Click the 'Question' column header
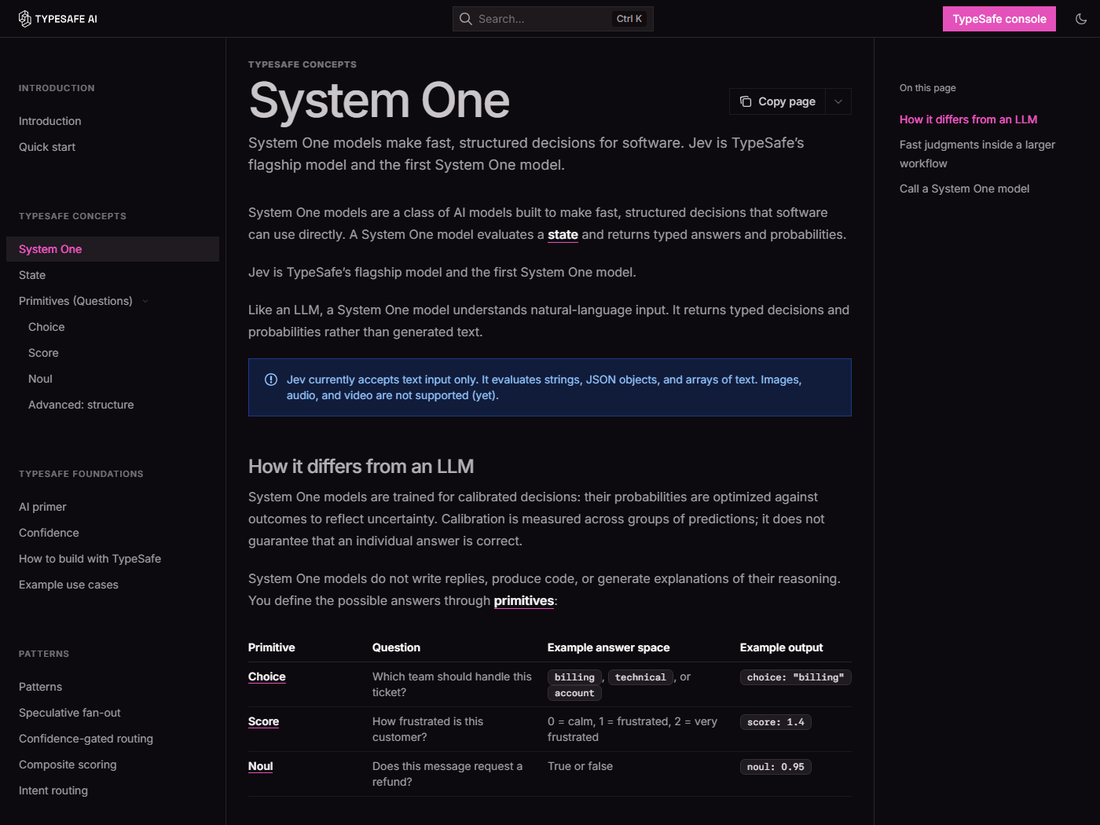Image resolution: width=1100 pixels, height=825 pixels. click(x=396, y=648)
